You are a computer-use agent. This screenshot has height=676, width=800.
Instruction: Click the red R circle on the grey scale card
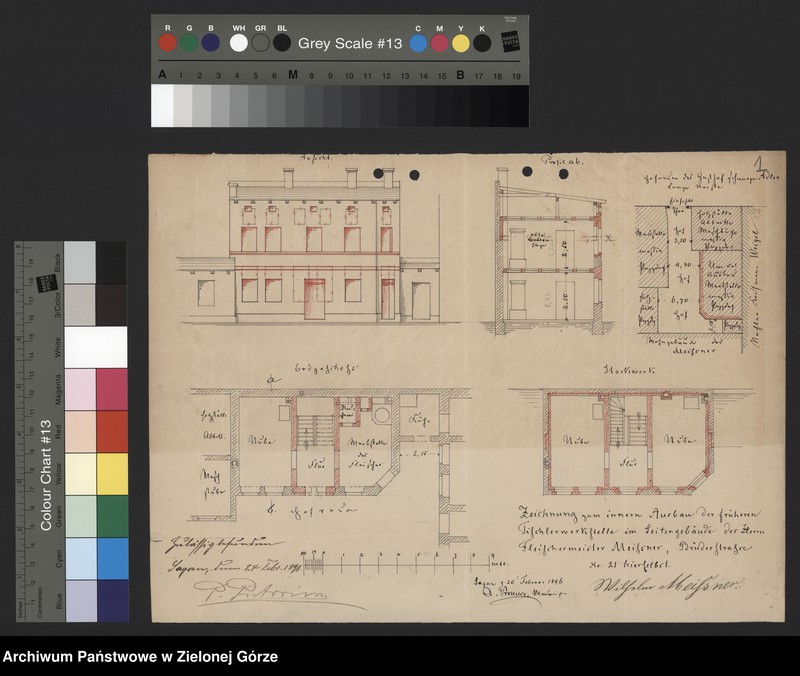coord(167,43)
